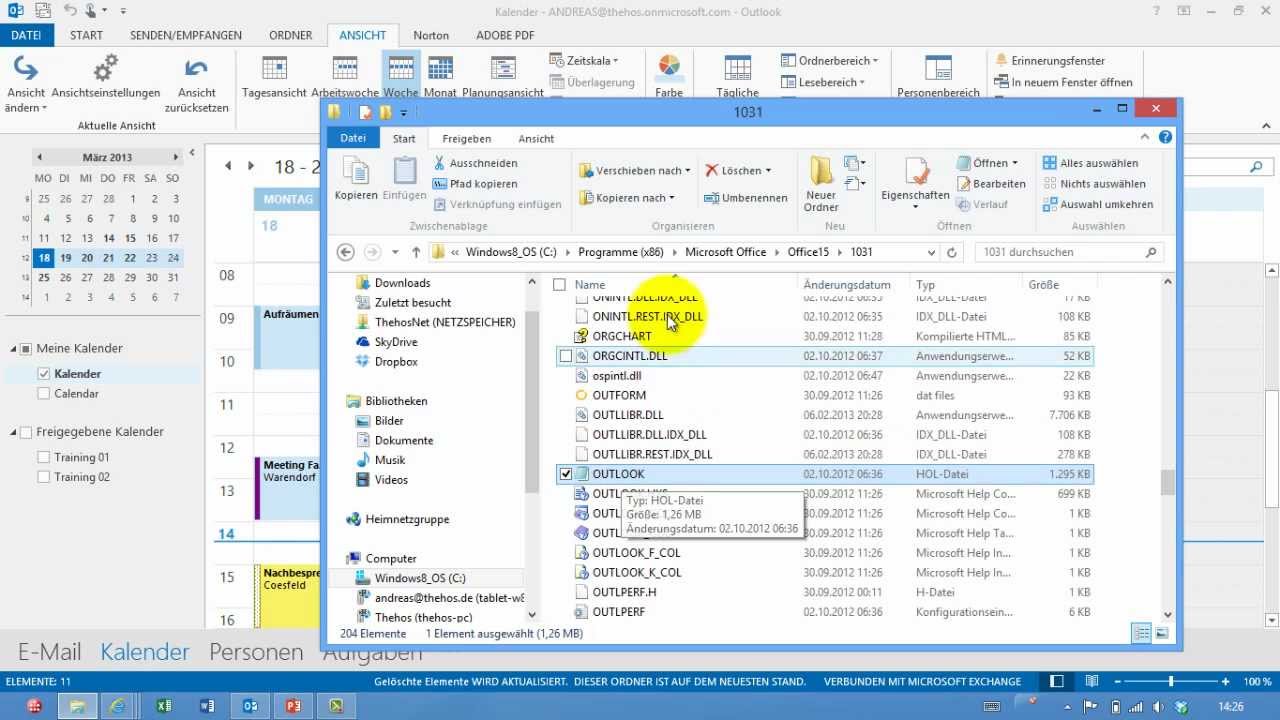This screenshot has width=1280, height=720.
Task: Open Datei tab in Explorer window
Action: (353, 138)
